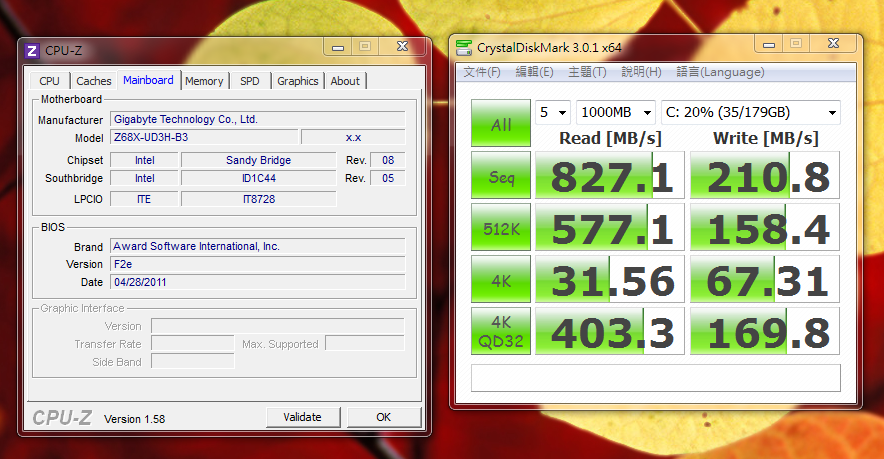This screenshot has height=459, width=884.
Task: Select the Mainboard tab
Action: pyautogui.click(x=148, y=80)
